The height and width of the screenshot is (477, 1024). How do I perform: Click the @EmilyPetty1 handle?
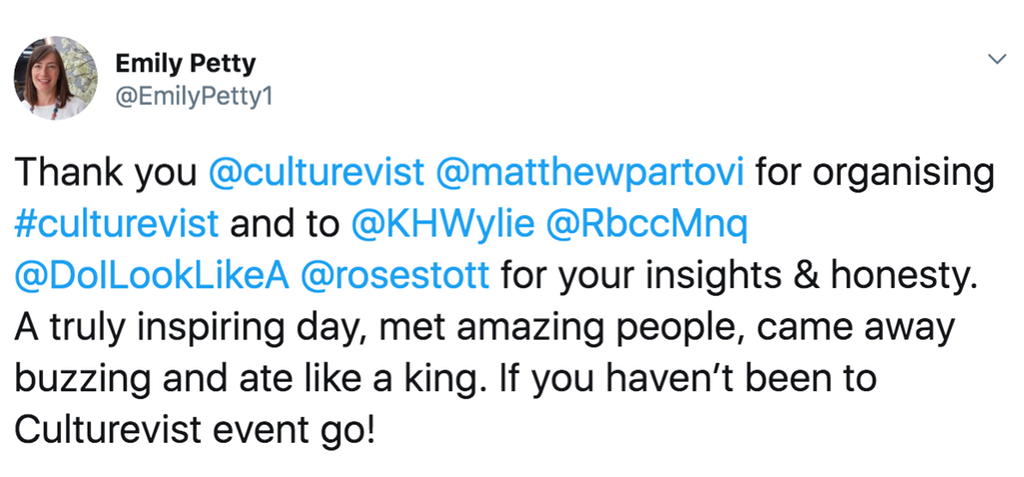194,97
